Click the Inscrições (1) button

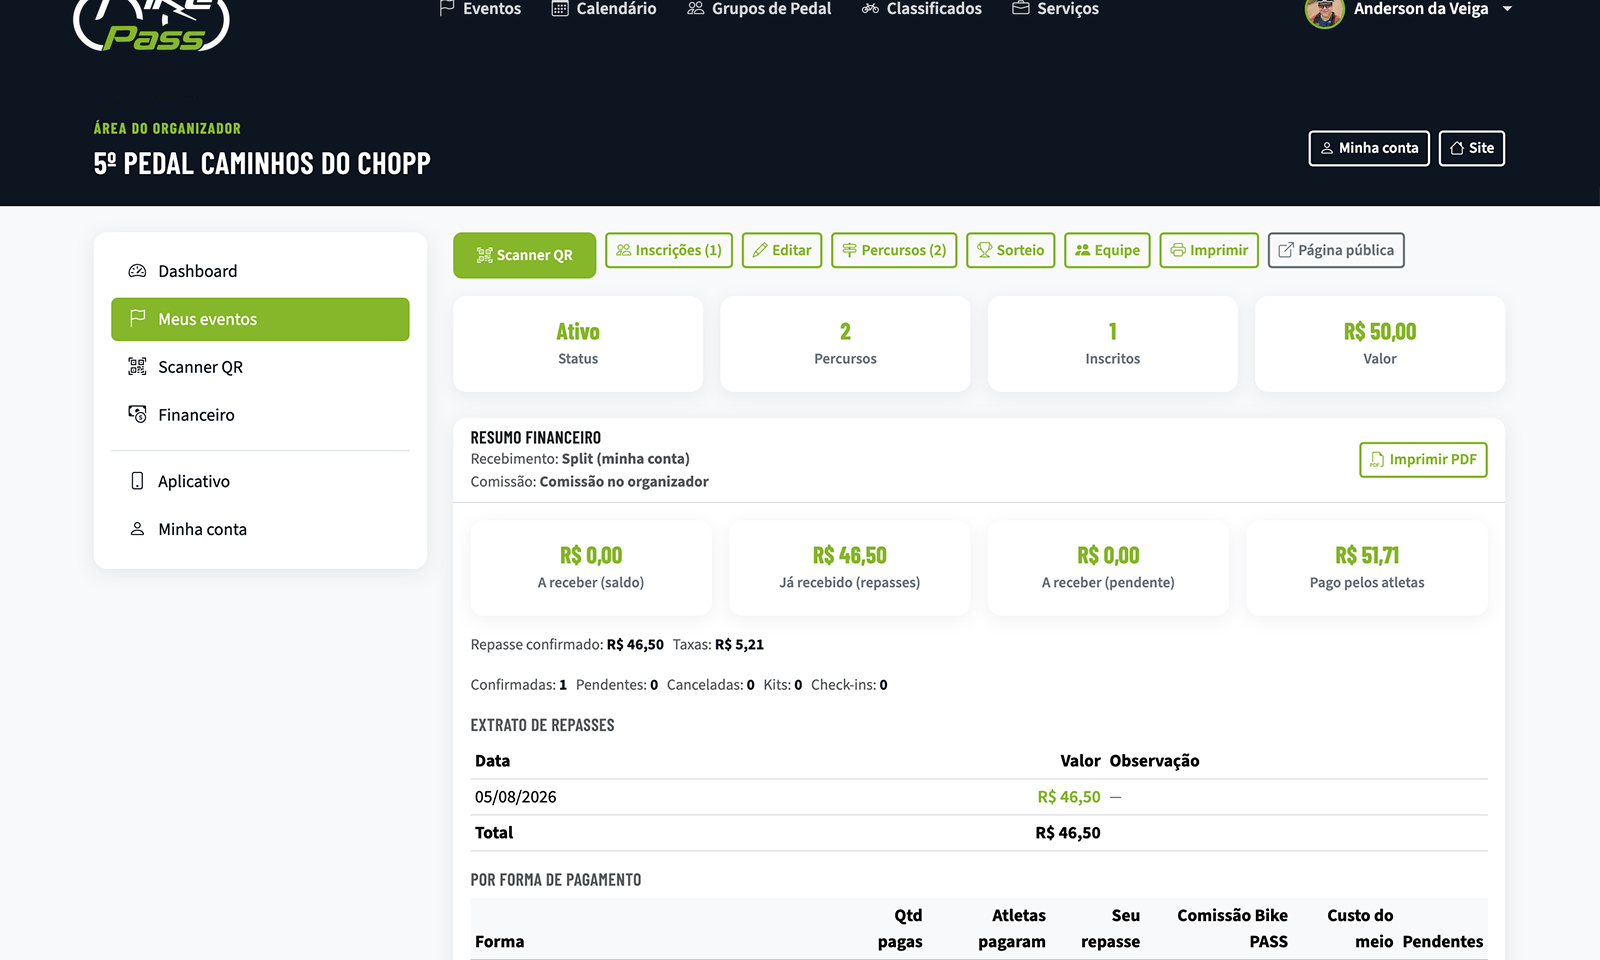(669, 250)
